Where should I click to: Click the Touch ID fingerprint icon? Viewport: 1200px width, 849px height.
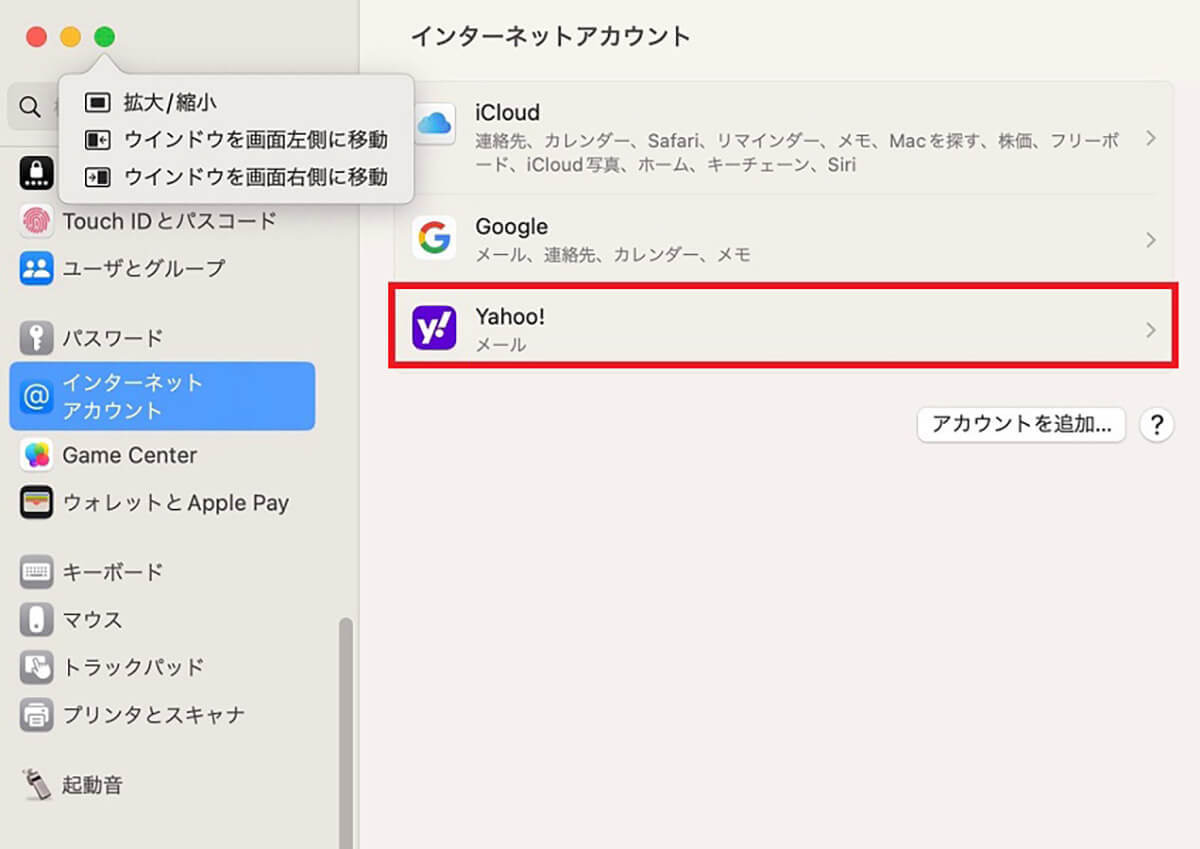tap(36, 221)
